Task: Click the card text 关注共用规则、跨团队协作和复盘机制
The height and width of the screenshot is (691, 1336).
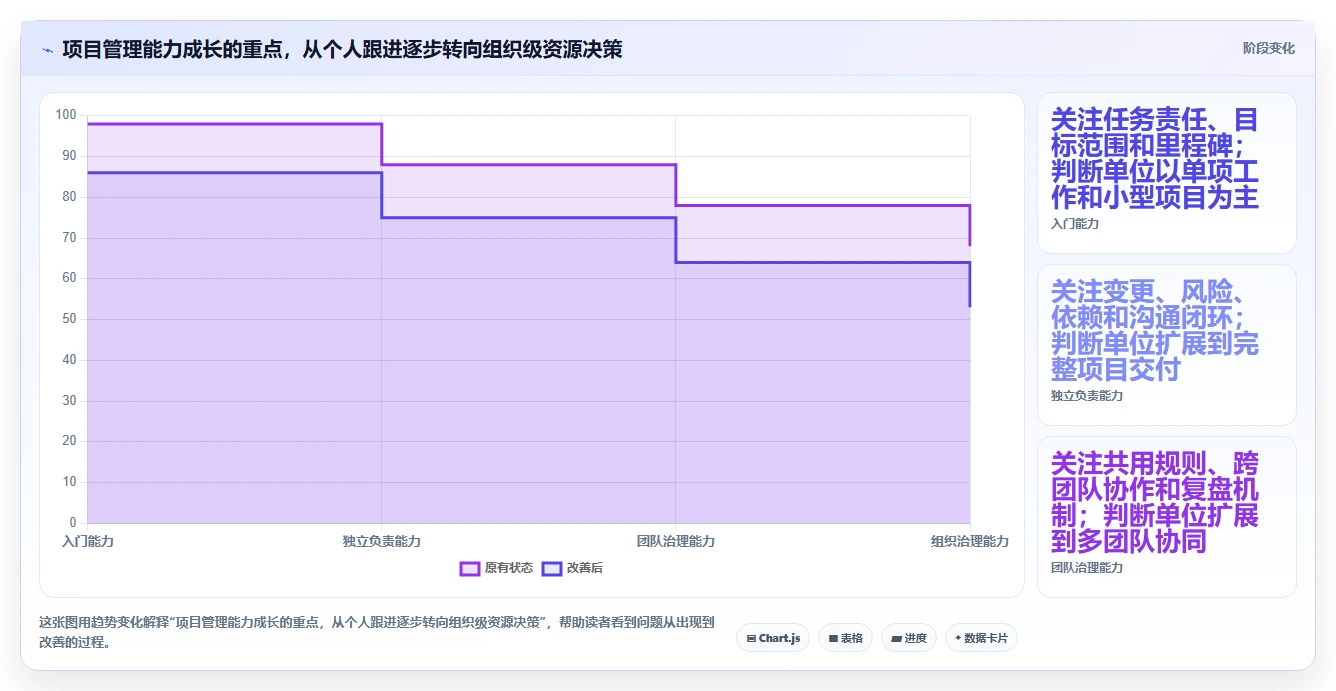Action: pos(1155,503)
